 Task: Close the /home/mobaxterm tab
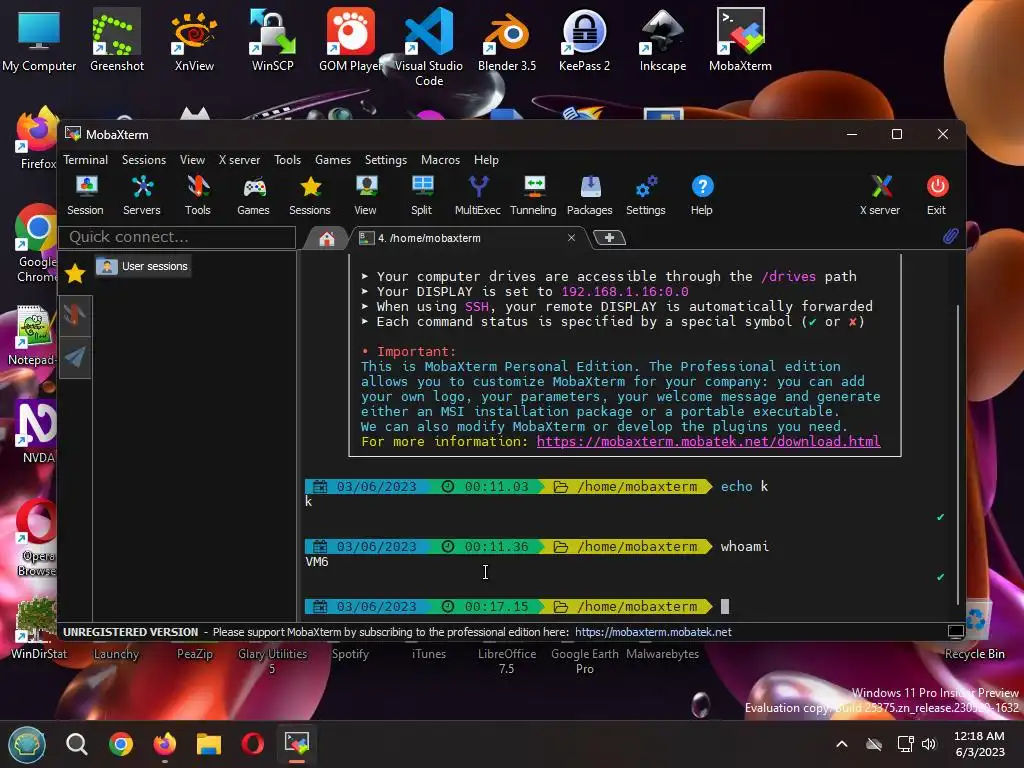click(571, 238)
